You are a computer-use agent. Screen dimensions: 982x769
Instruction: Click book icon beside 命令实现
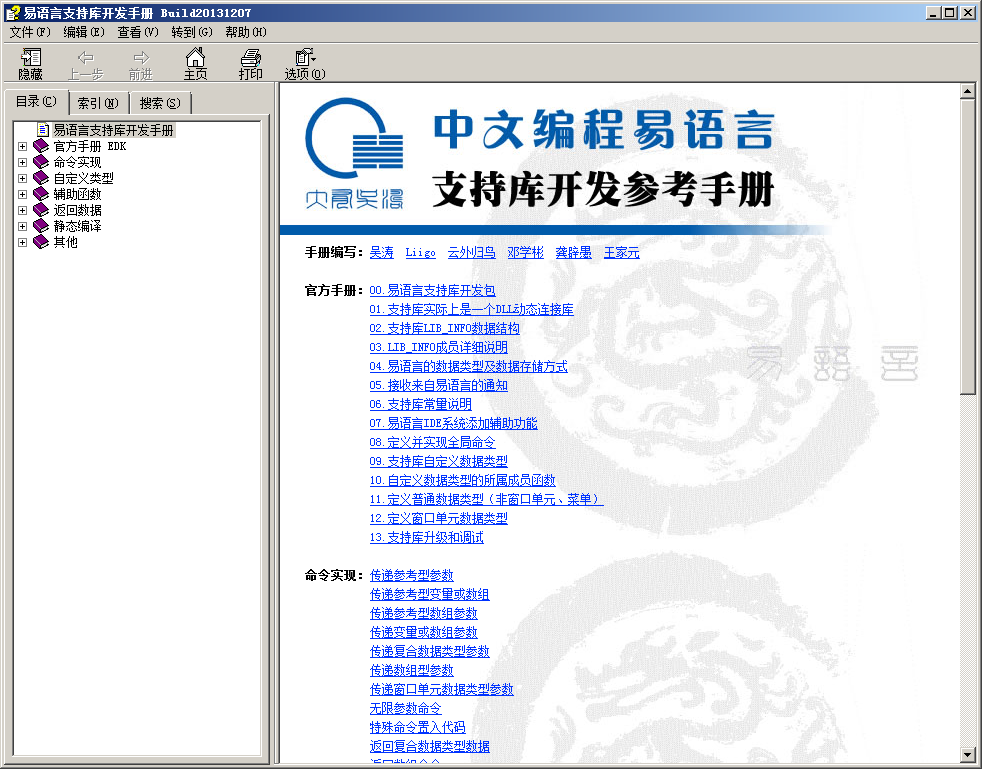tap(41, 162)
